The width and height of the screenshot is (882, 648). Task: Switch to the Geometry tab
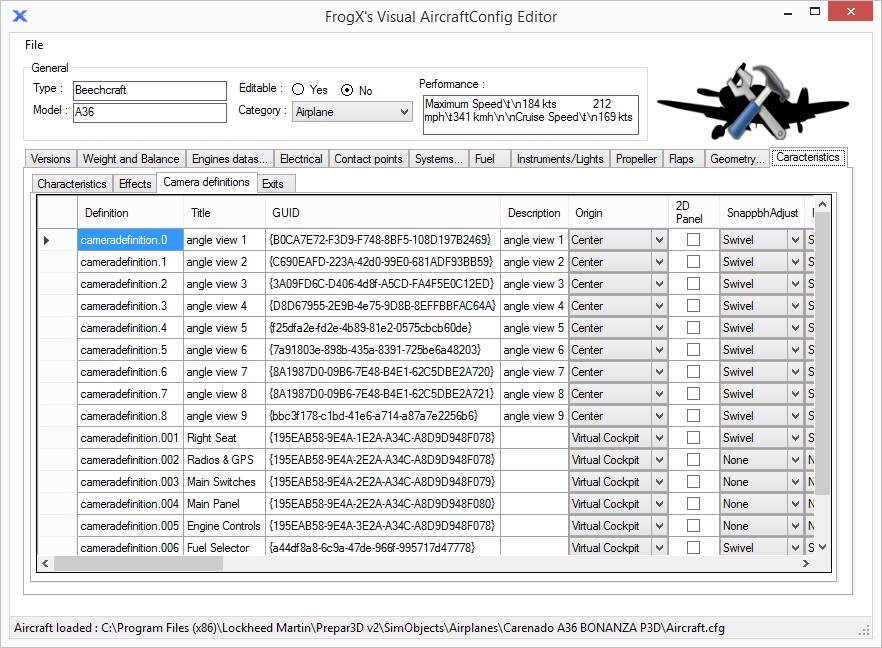pyautogui.click(x=737, y=159)
